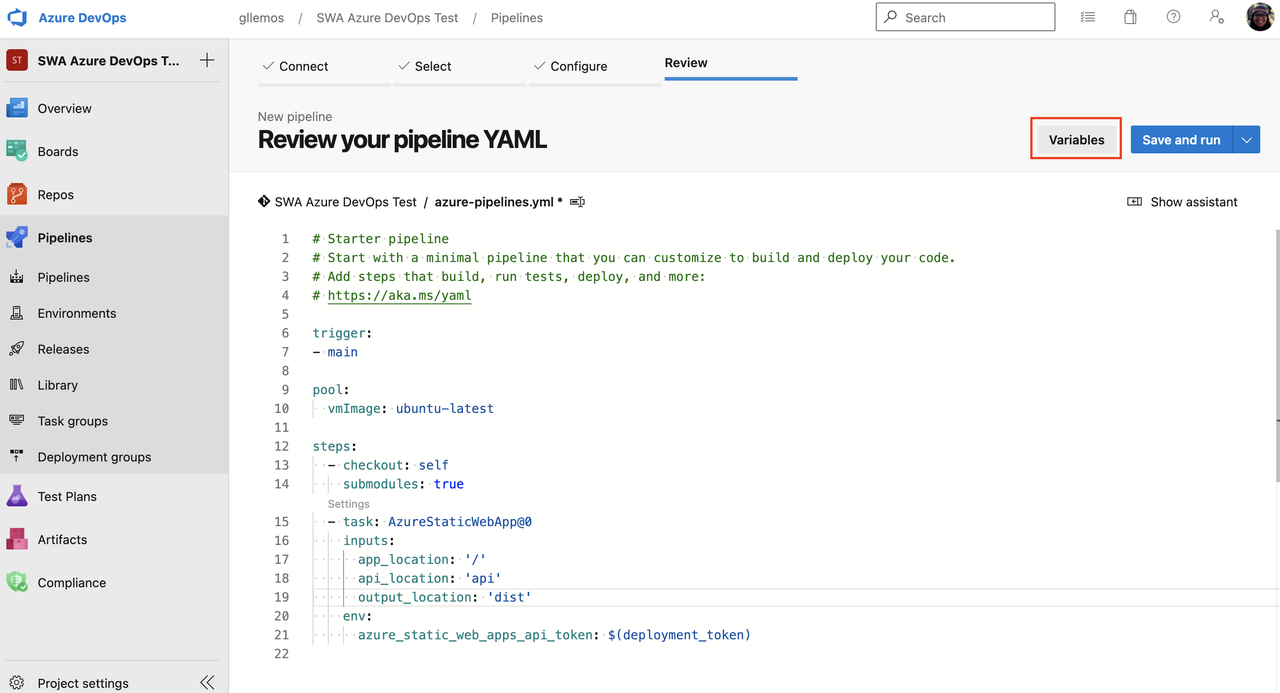Open the Test Plans flask icon
Viewport: 1280px width, 693px height.
17,496
